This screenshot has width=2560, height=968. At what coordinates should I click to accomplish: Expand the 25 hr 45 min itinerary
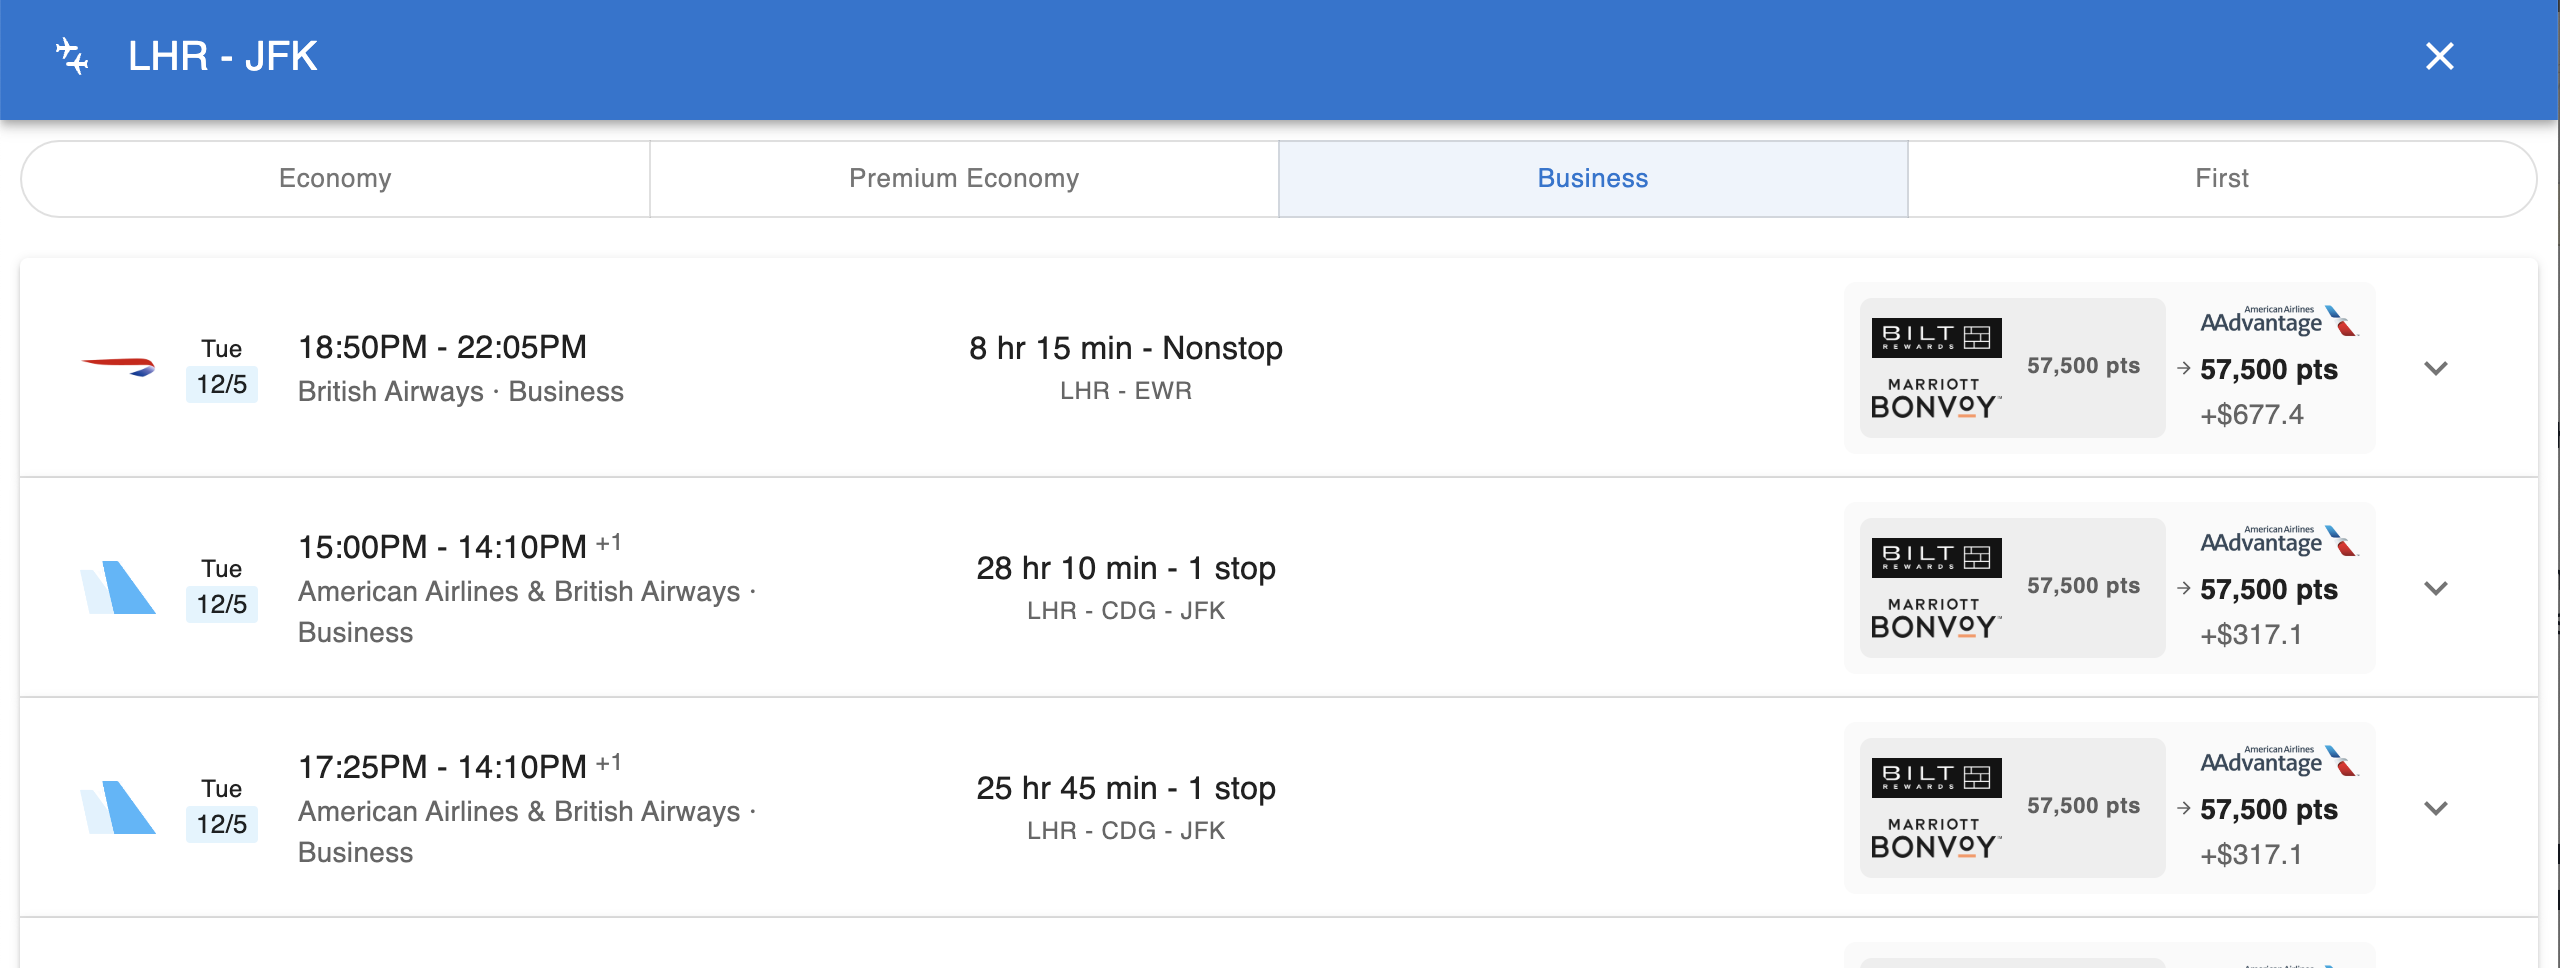[2436, 809]
